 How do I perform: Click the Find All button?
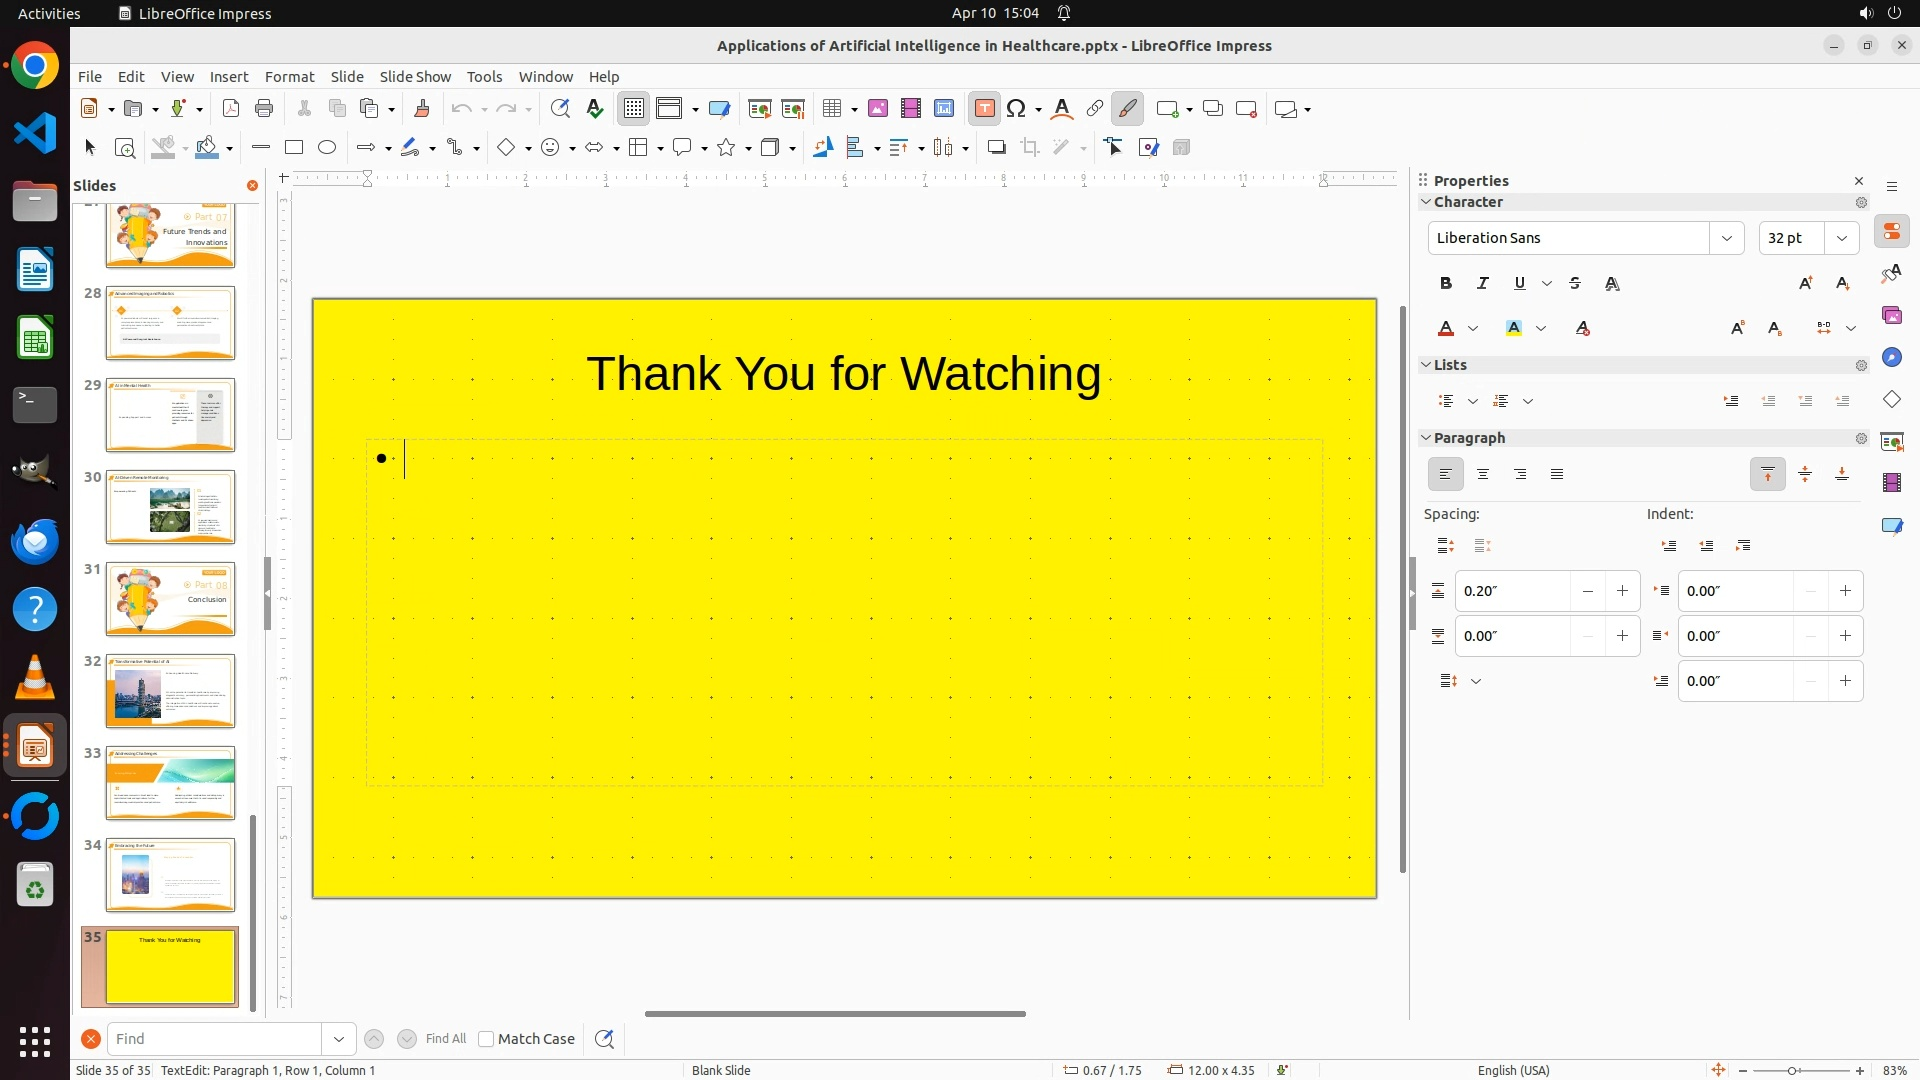tap(446, 1039)
